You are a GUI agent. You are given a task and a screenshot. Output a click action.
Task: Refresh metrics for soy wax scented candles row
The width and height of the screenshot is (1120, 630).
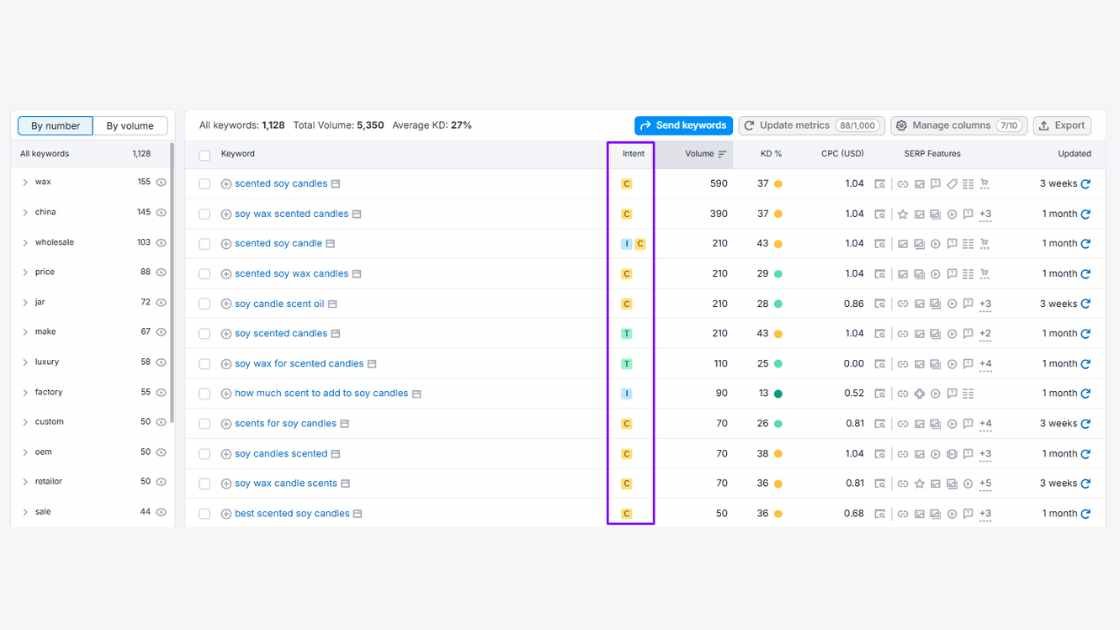pyautogui.click(x=1086, y=214)
